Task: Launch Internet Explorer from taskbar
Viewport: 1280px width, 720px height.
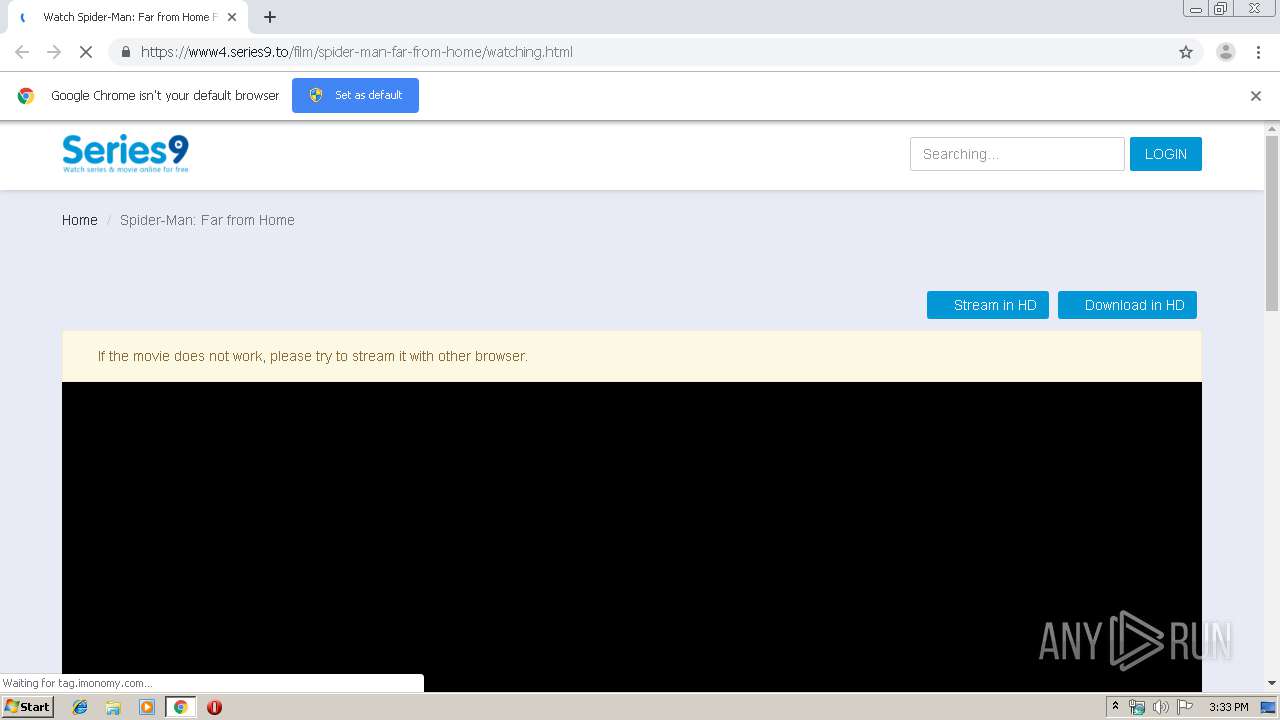Action: pyautogui.click(x=80, y=707)
